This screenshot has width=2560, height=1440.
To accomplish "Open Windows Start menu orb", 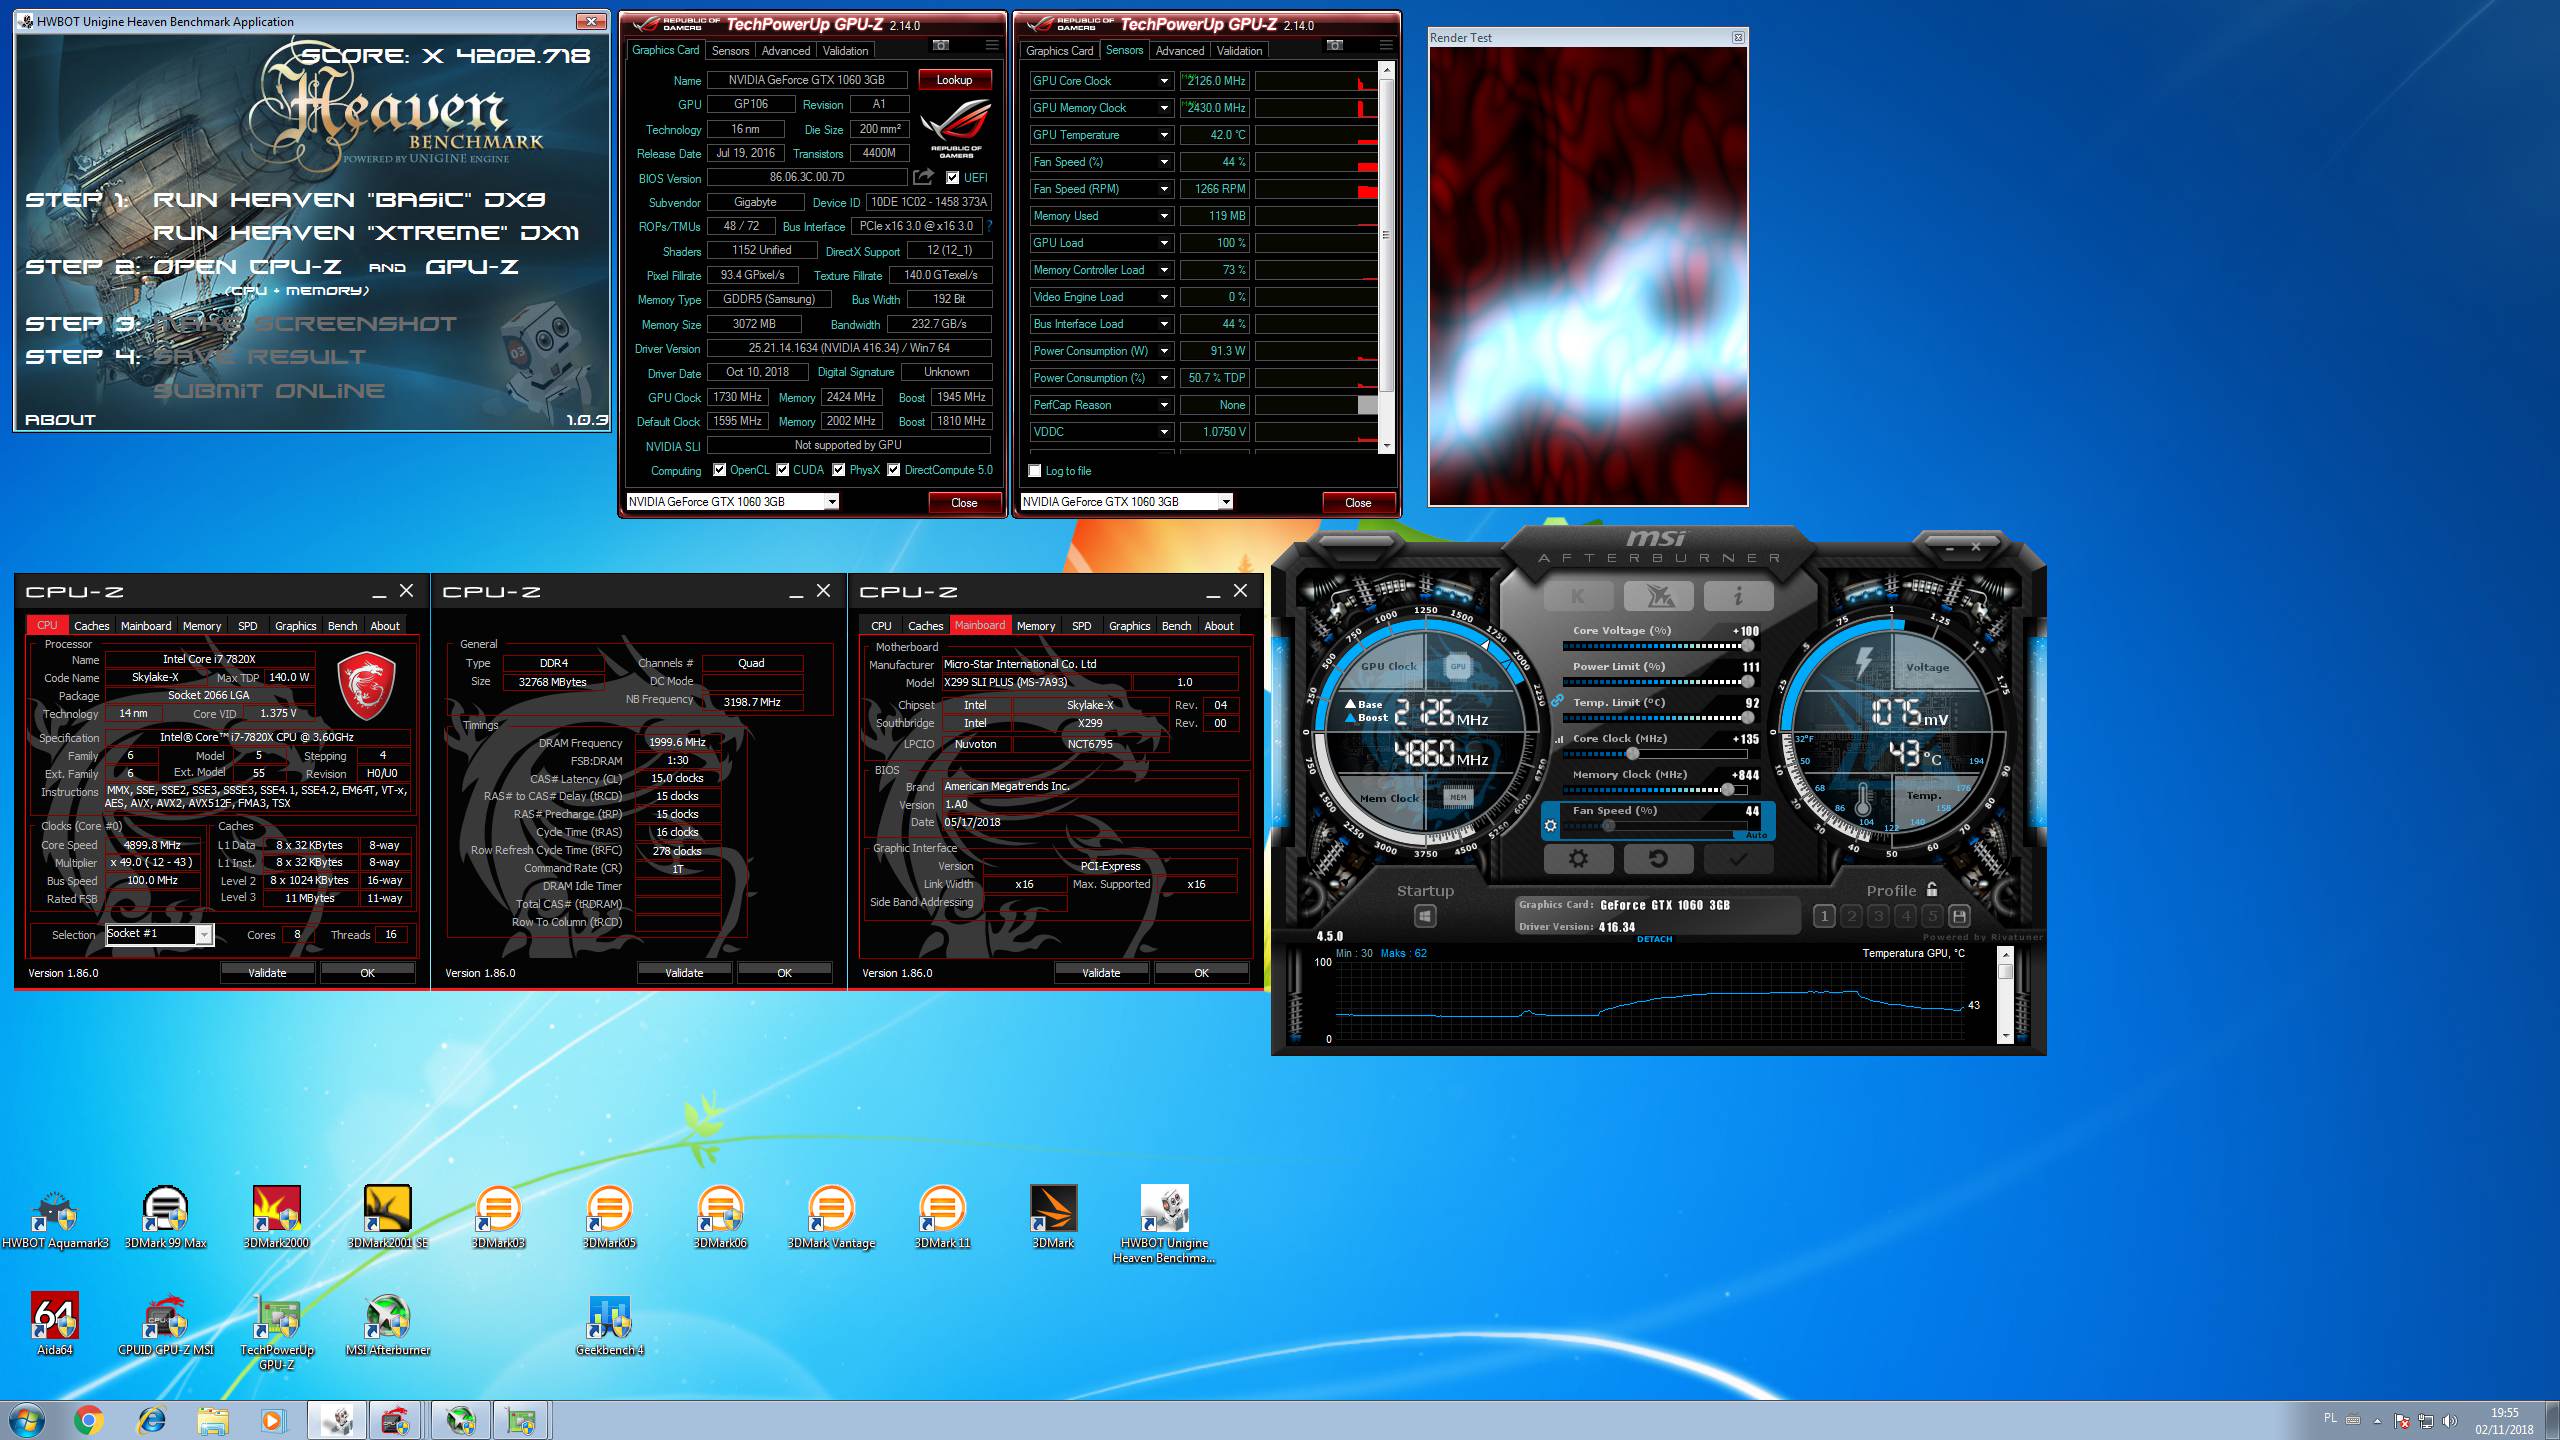I will click(x=25, y=1420).
